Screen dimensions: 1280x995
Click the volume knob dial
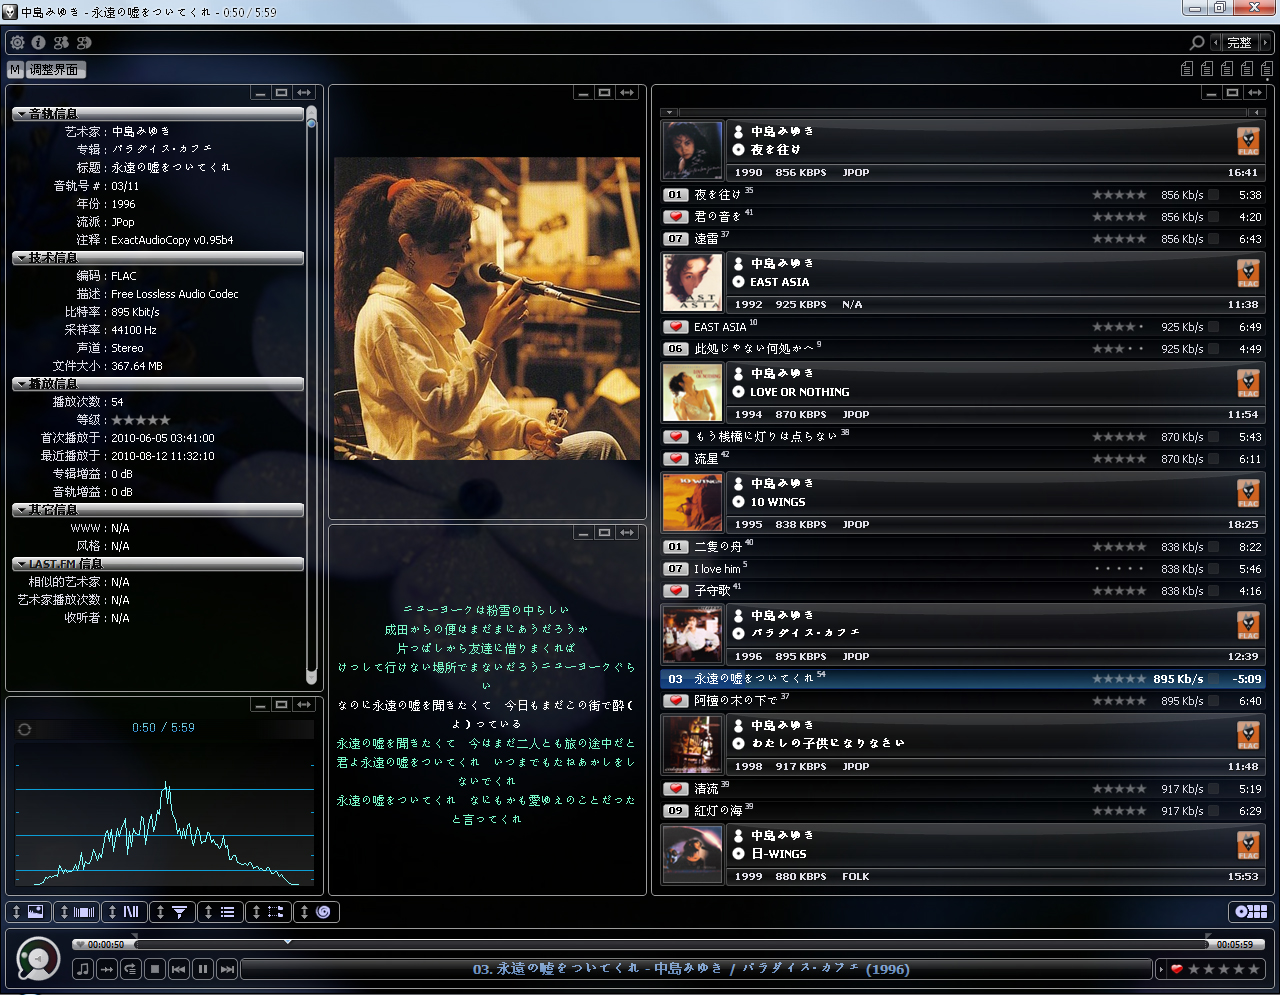(38, 960)
